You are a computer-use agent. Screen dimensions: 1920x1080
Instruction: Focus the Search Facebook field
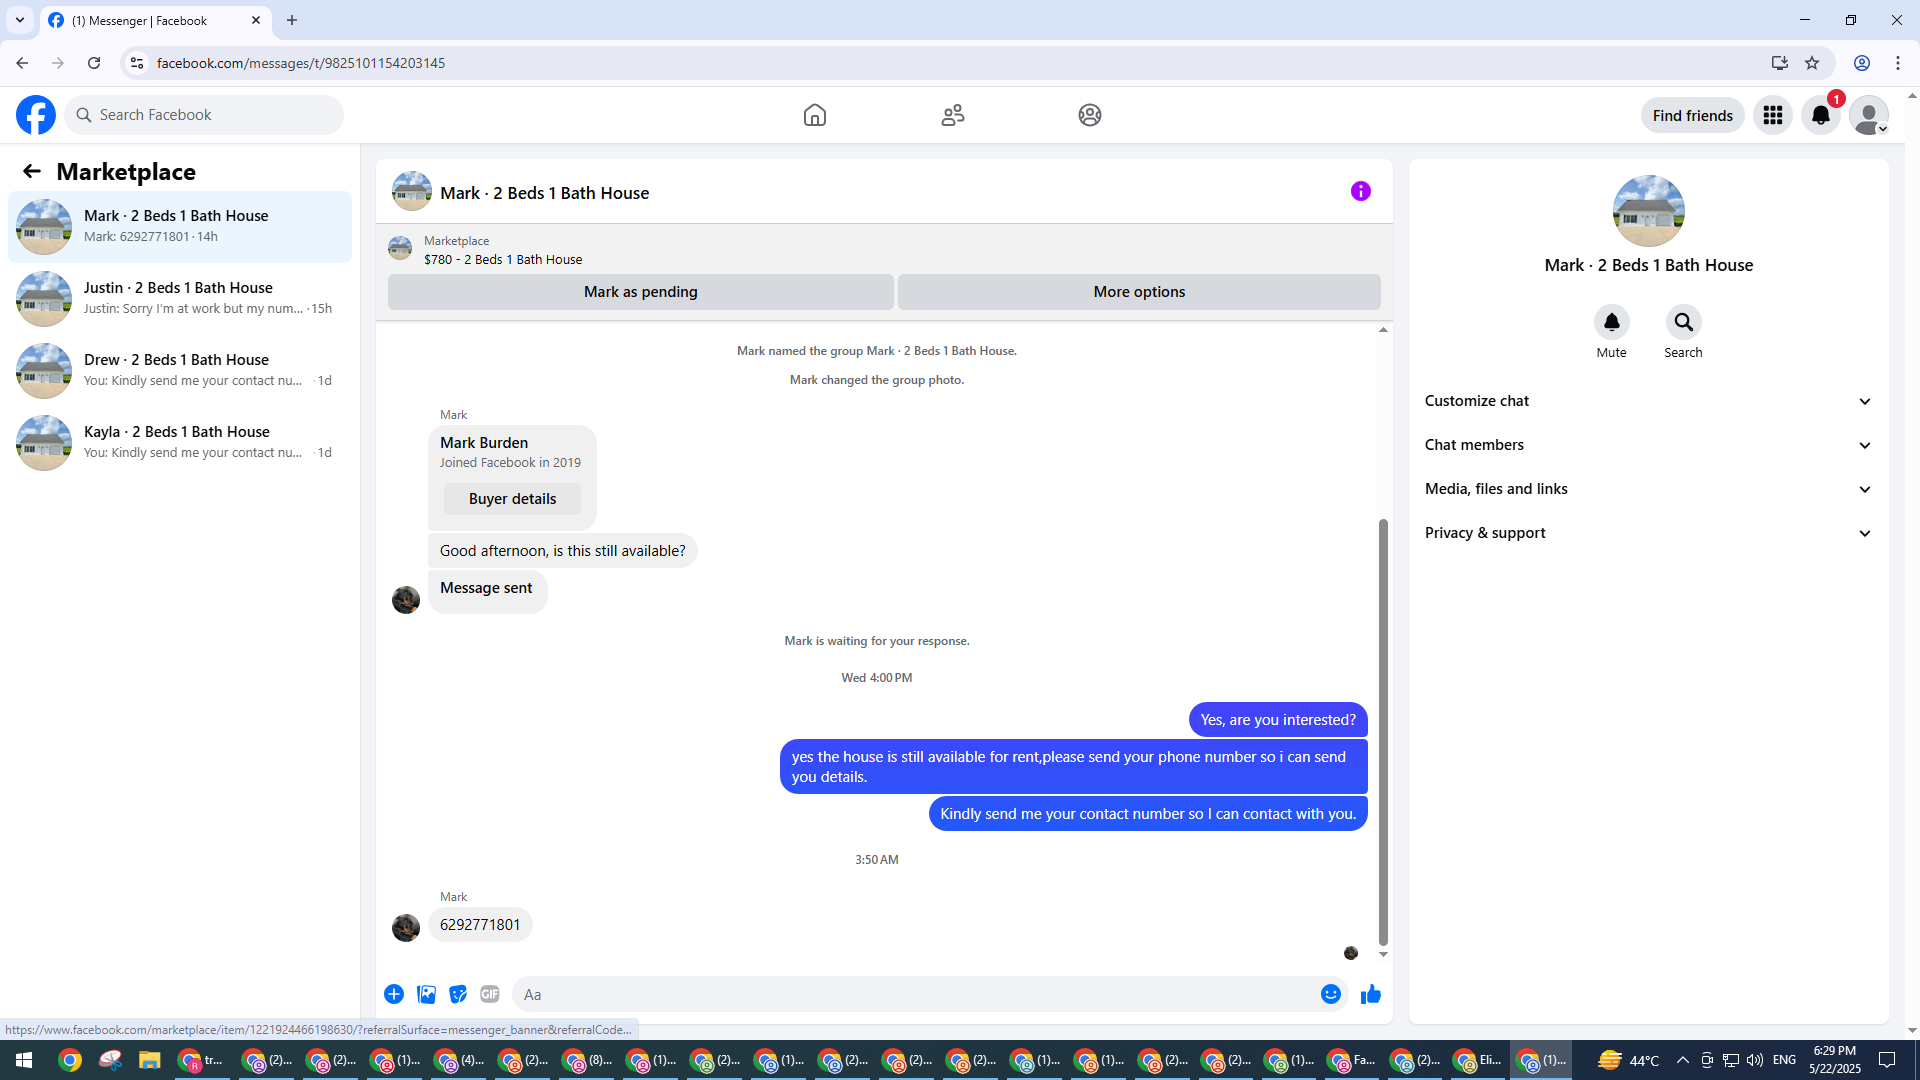coord(204,115)
